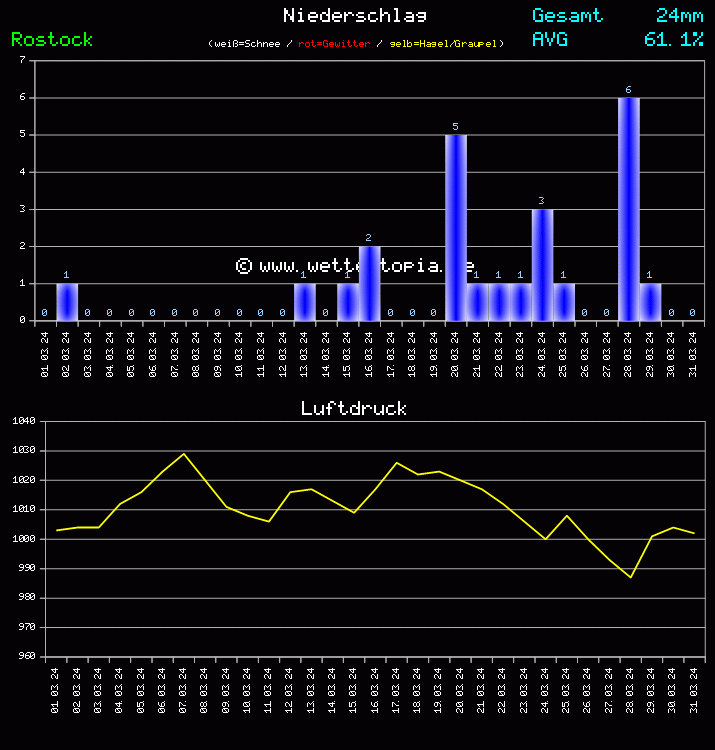
Task: Click the red rot=Gewitter legend entry
Action: [x=334, y=44]
